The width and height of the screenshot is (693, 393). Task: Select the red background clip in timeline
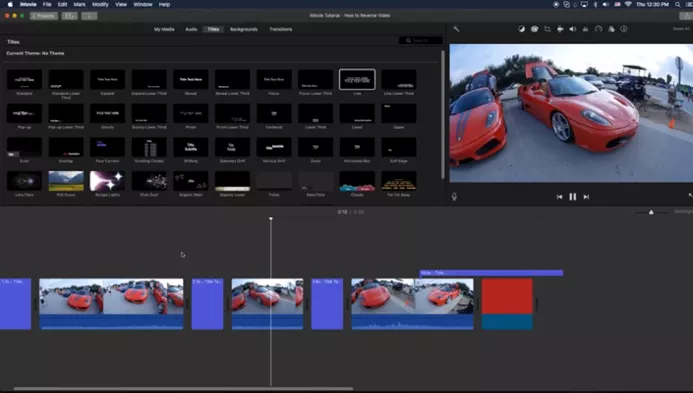(x=507, y=304)
